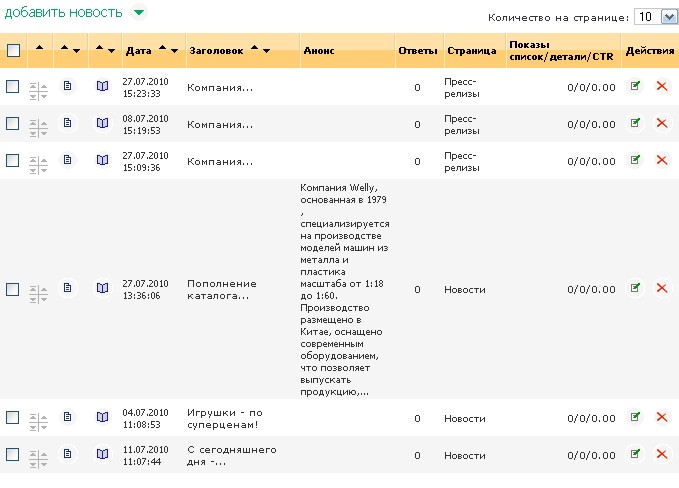Expand the green arrow next to "добавить новость"
The width and height of the screenshot is (679, 488).
point(139,13)
